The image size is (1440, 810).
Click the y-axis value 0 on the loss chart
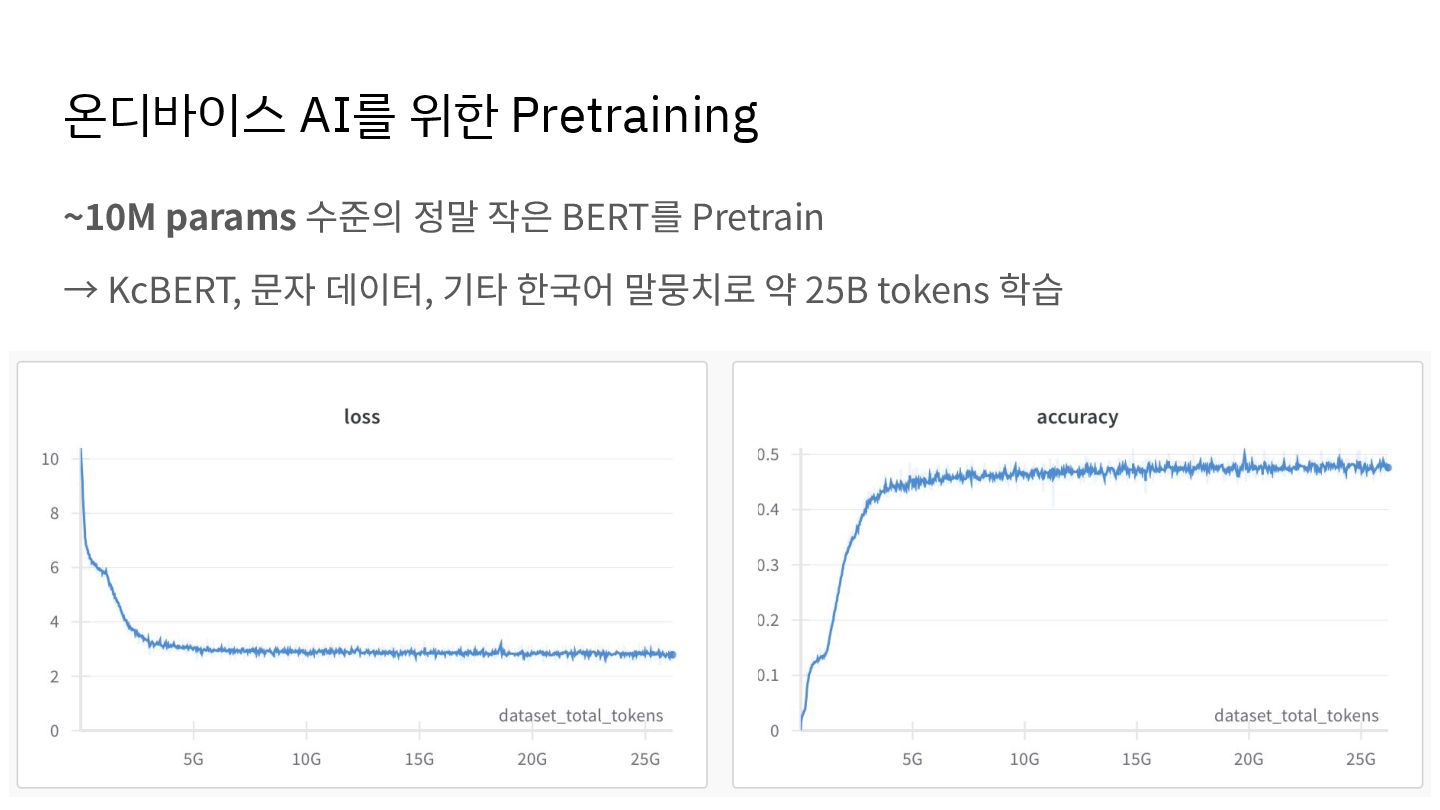[x=54, y=731]
